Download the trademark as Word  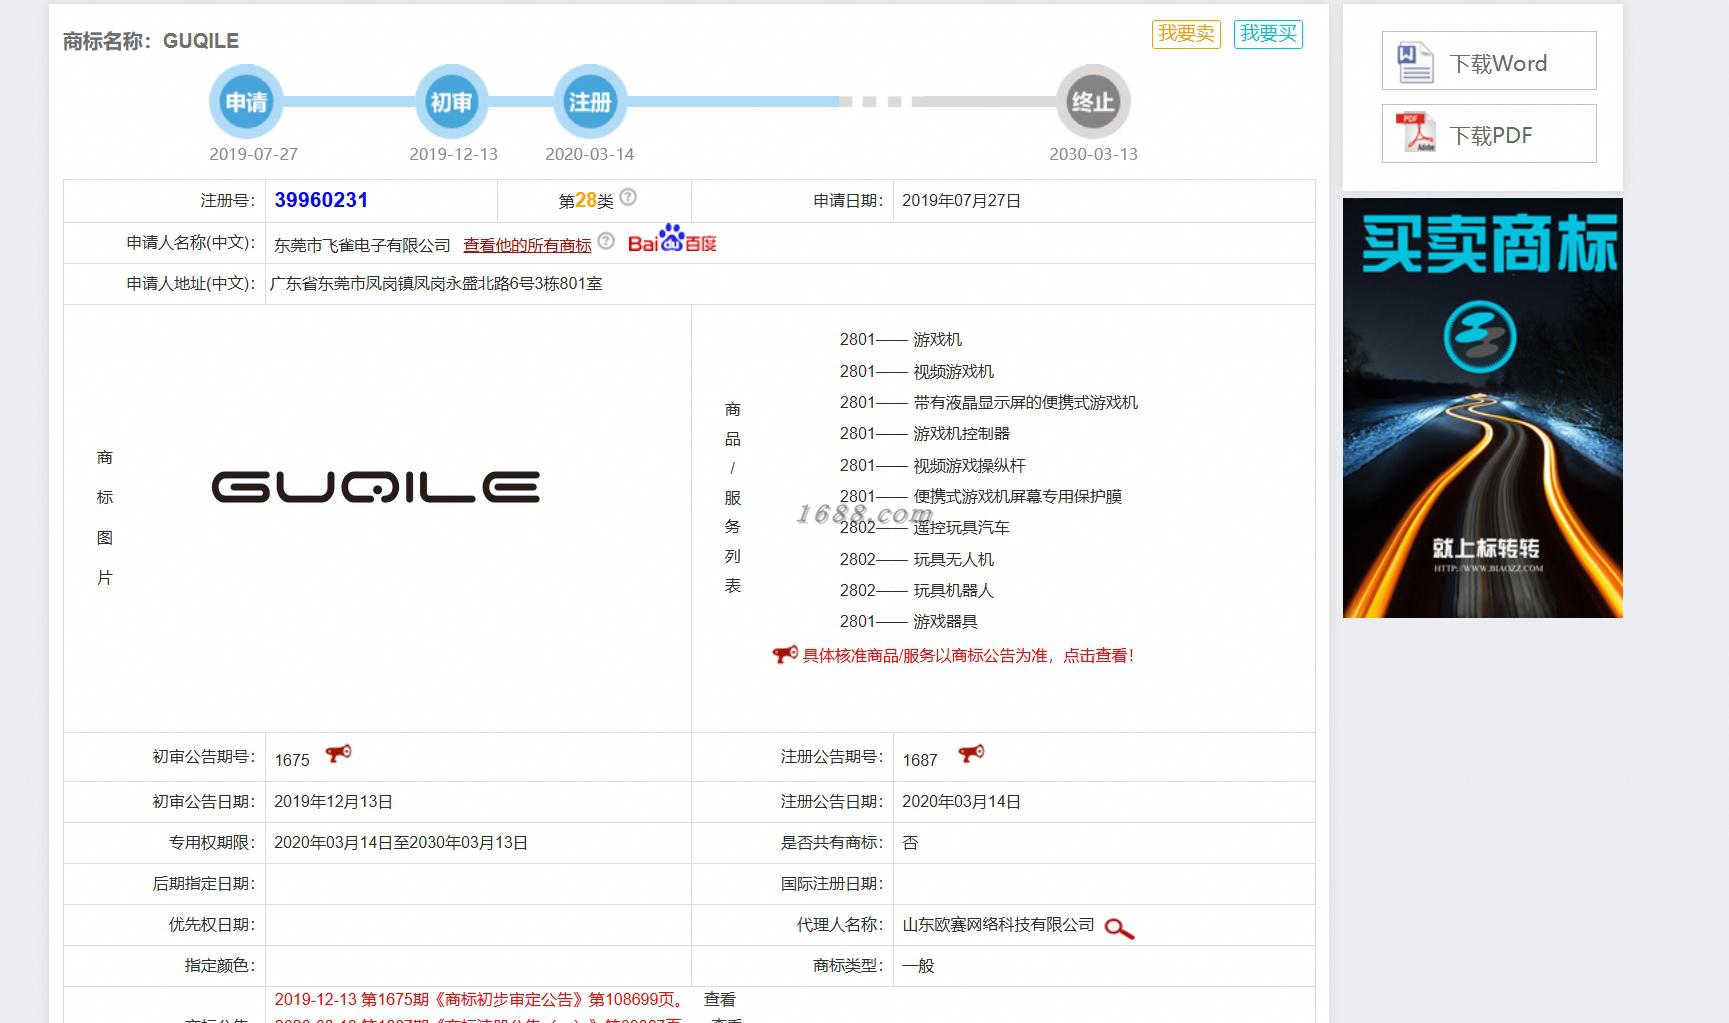pos(1489,61)
